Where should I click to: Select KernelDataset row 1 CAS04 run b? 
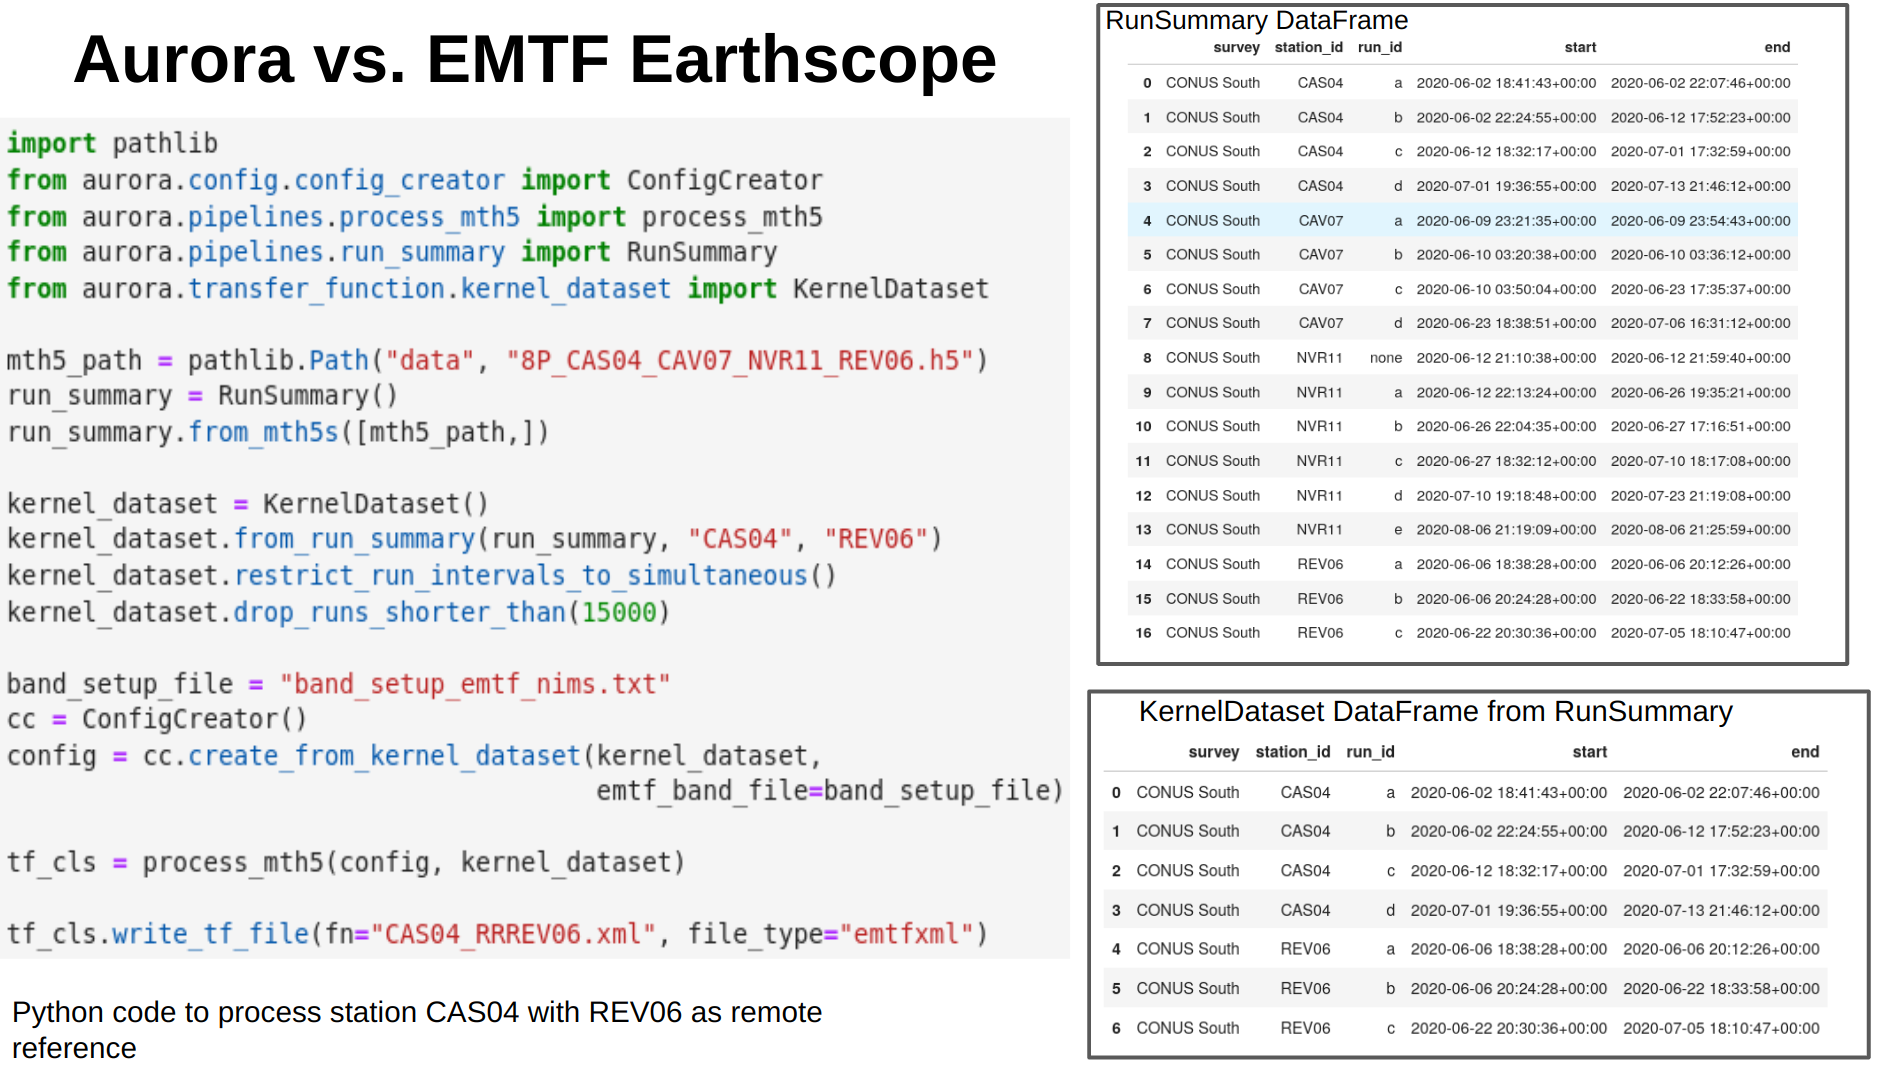(x=1465, y=832)
